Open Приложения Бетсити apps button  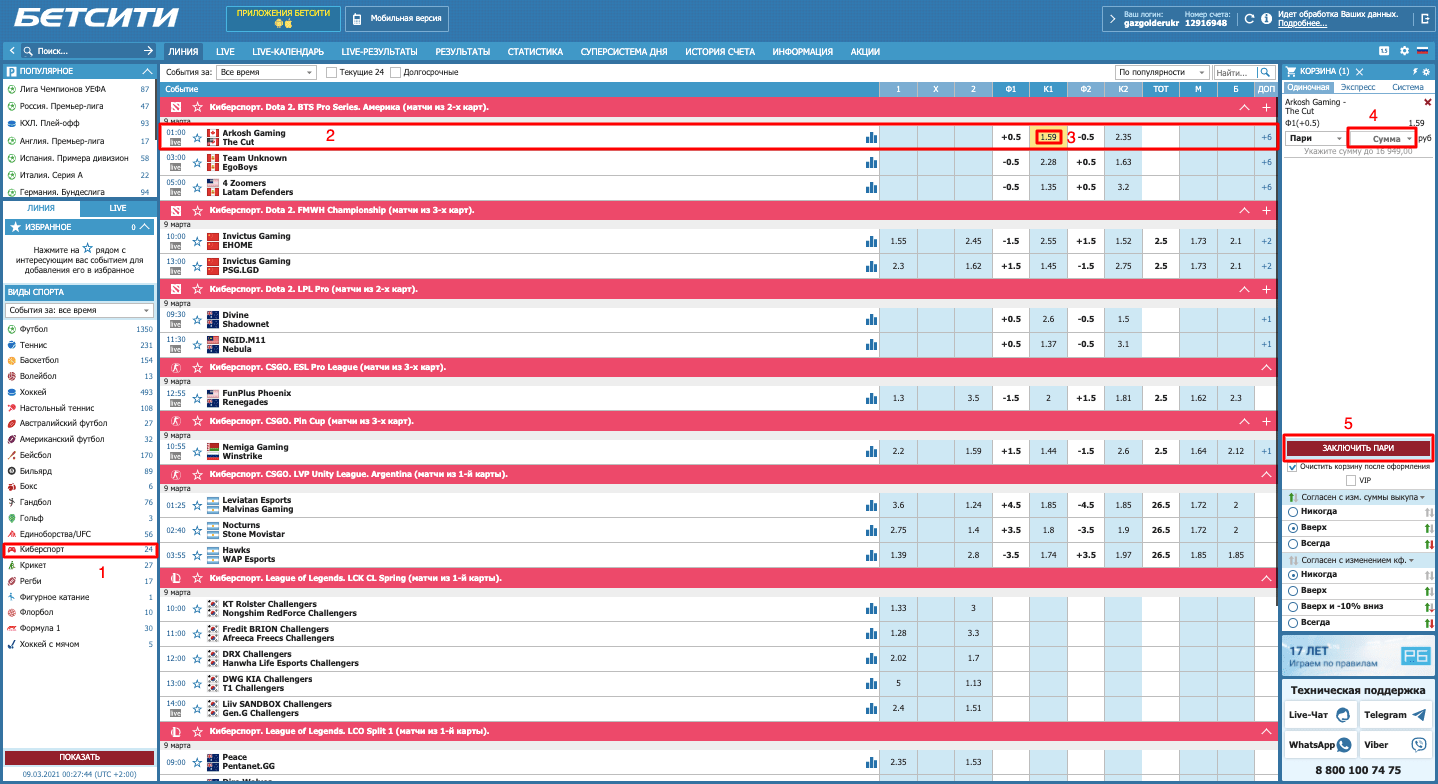coord(284,19)
